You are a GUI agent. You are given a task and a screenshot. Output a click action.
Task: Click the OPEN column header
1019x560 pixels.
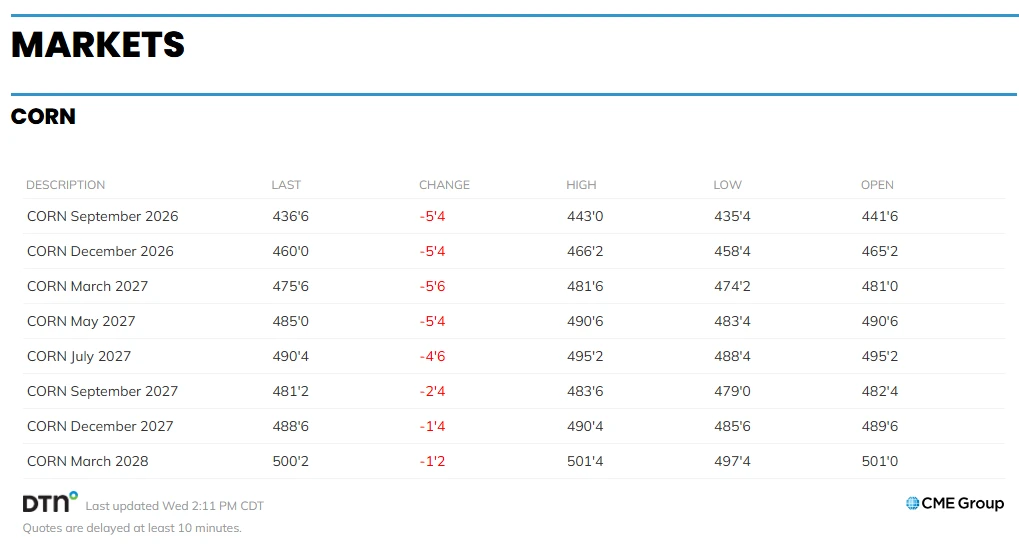(877, 185)
